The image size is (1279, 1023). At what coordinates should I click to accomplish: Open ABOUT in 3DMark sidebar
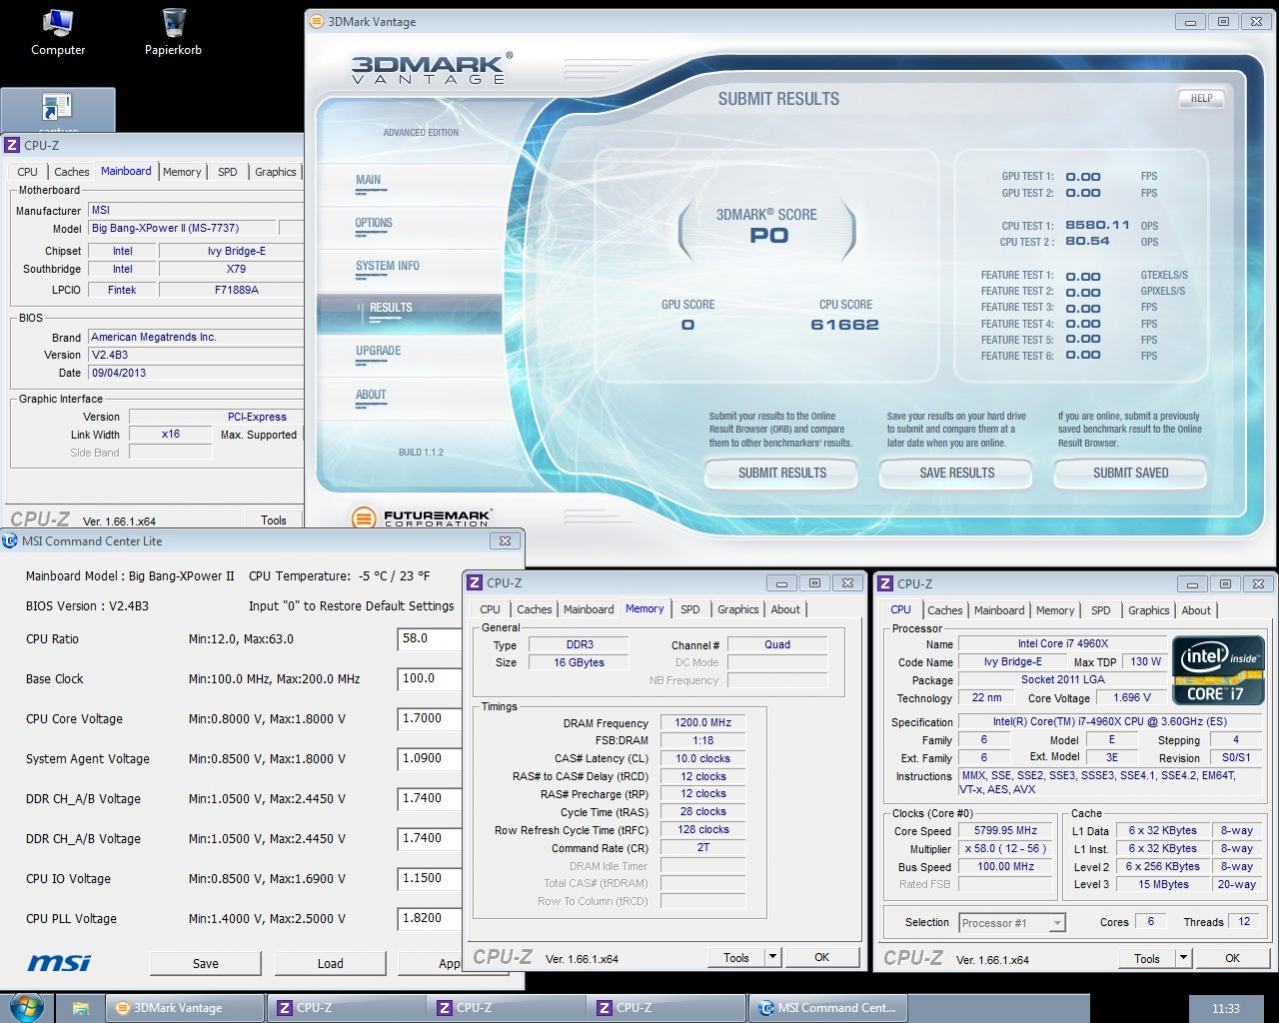[370, 395]
